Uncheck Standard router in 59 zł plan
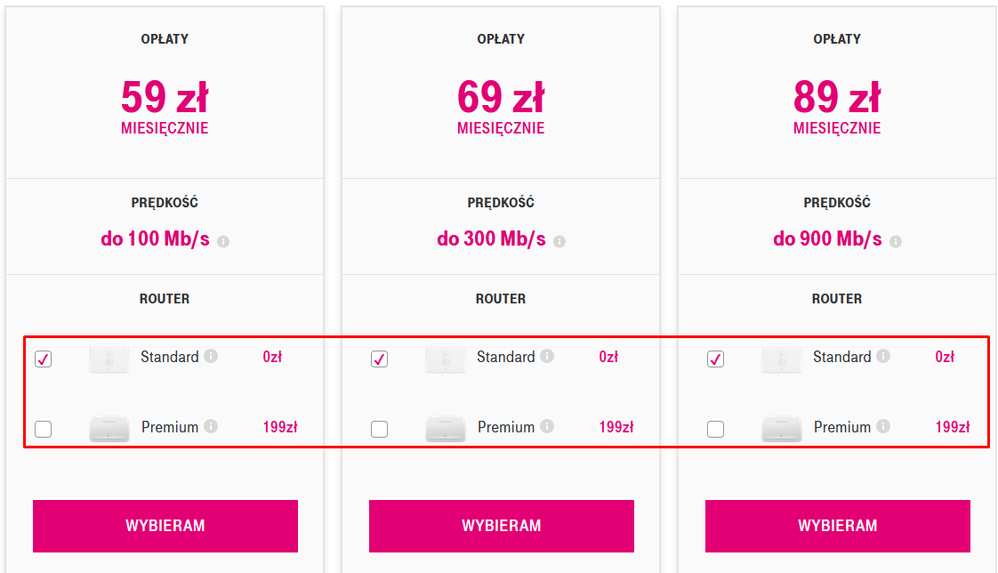 click(43, 359)
